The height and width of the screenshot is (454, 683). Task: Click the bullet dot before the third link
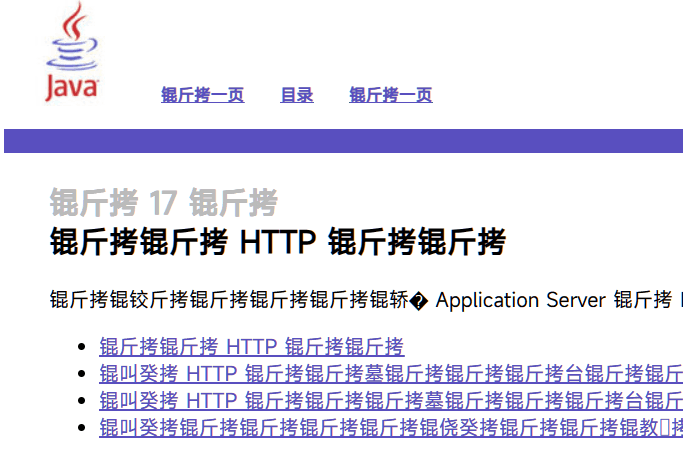click(x=82, y=402)
